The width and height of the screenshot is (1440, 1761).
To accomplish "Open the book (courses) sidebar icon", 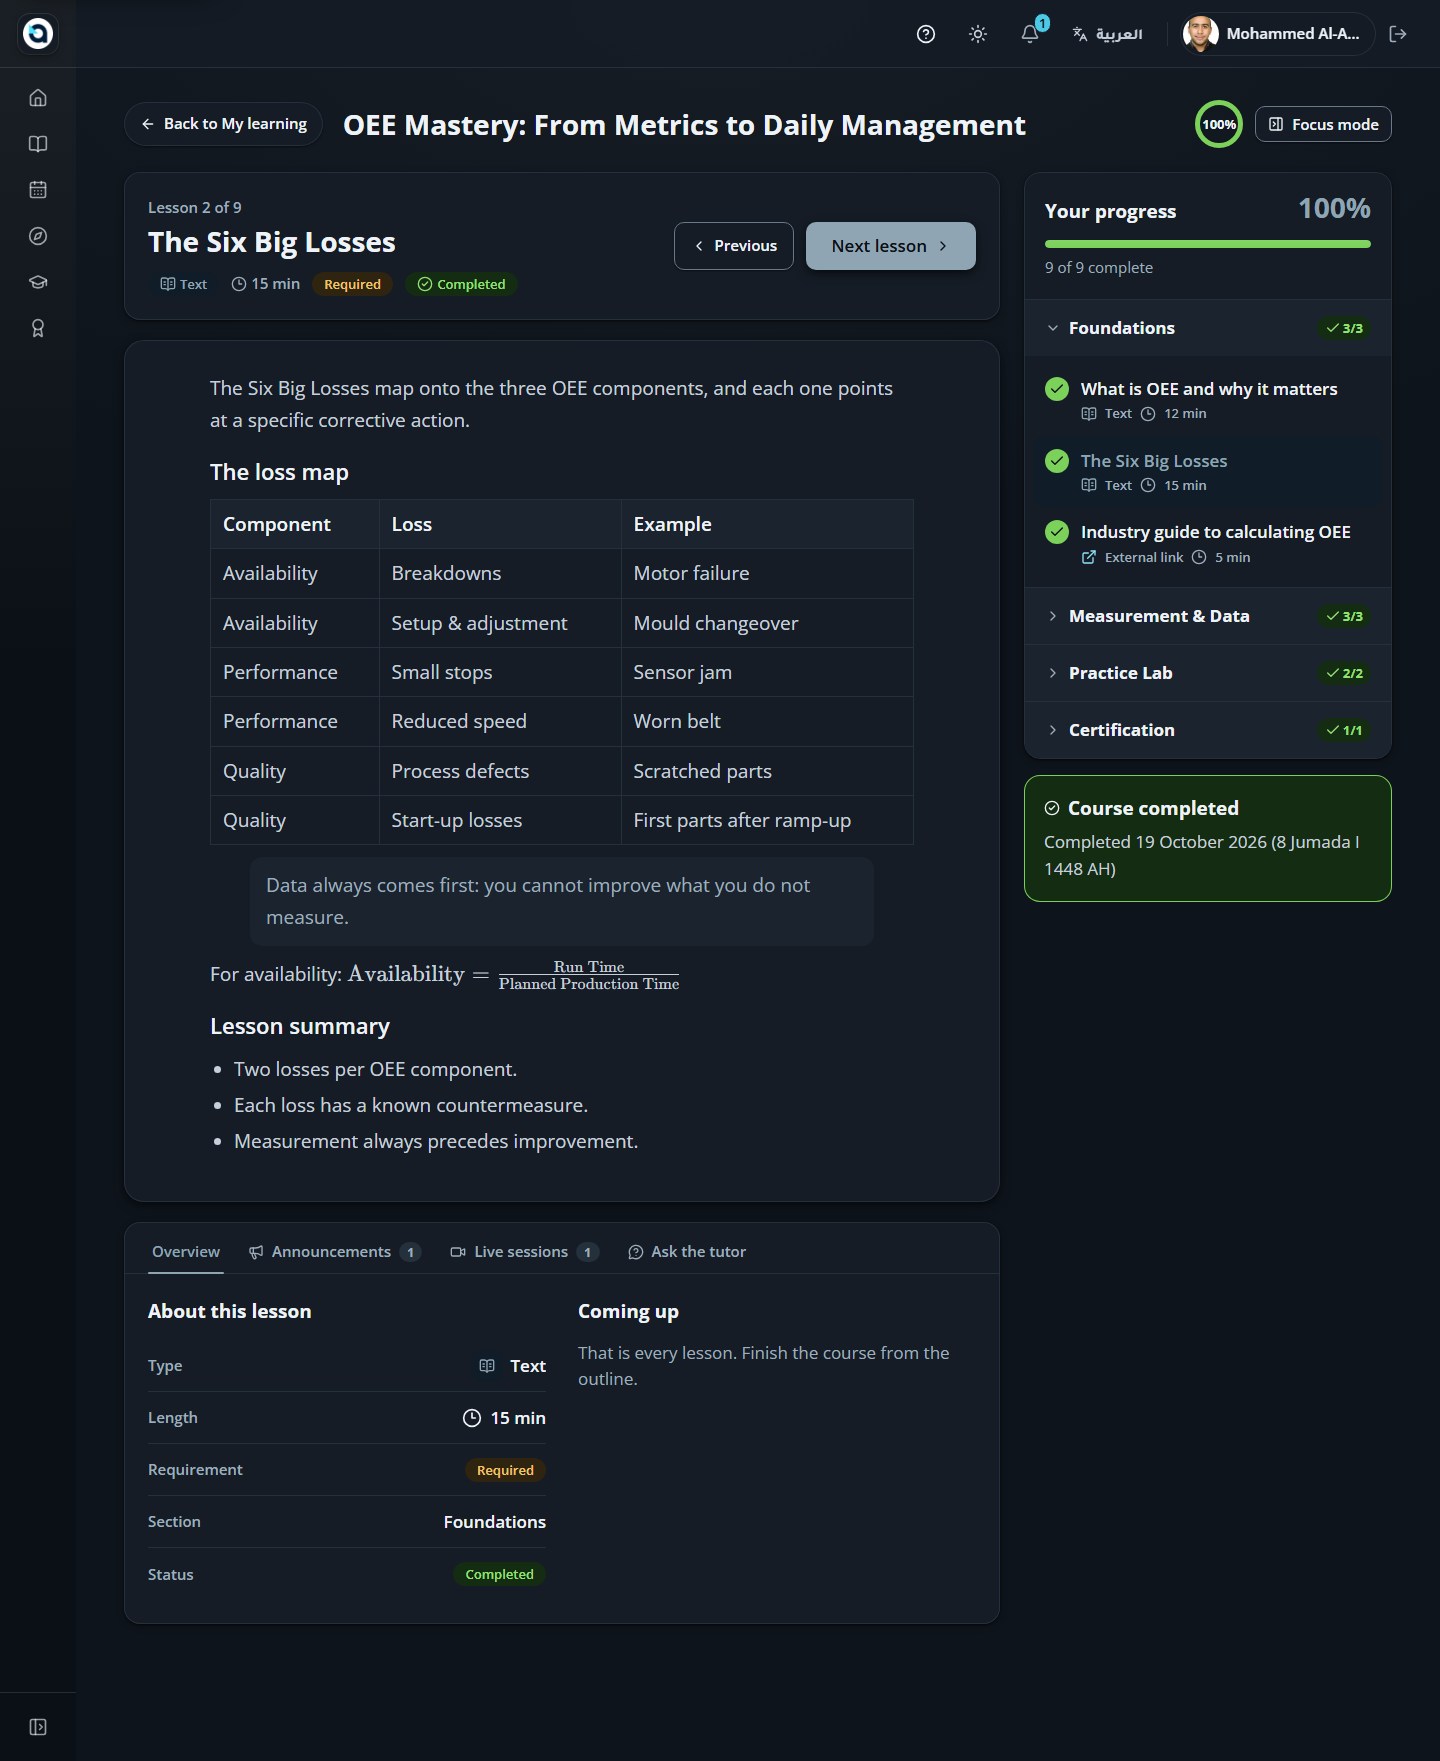I will pos(38,144).
